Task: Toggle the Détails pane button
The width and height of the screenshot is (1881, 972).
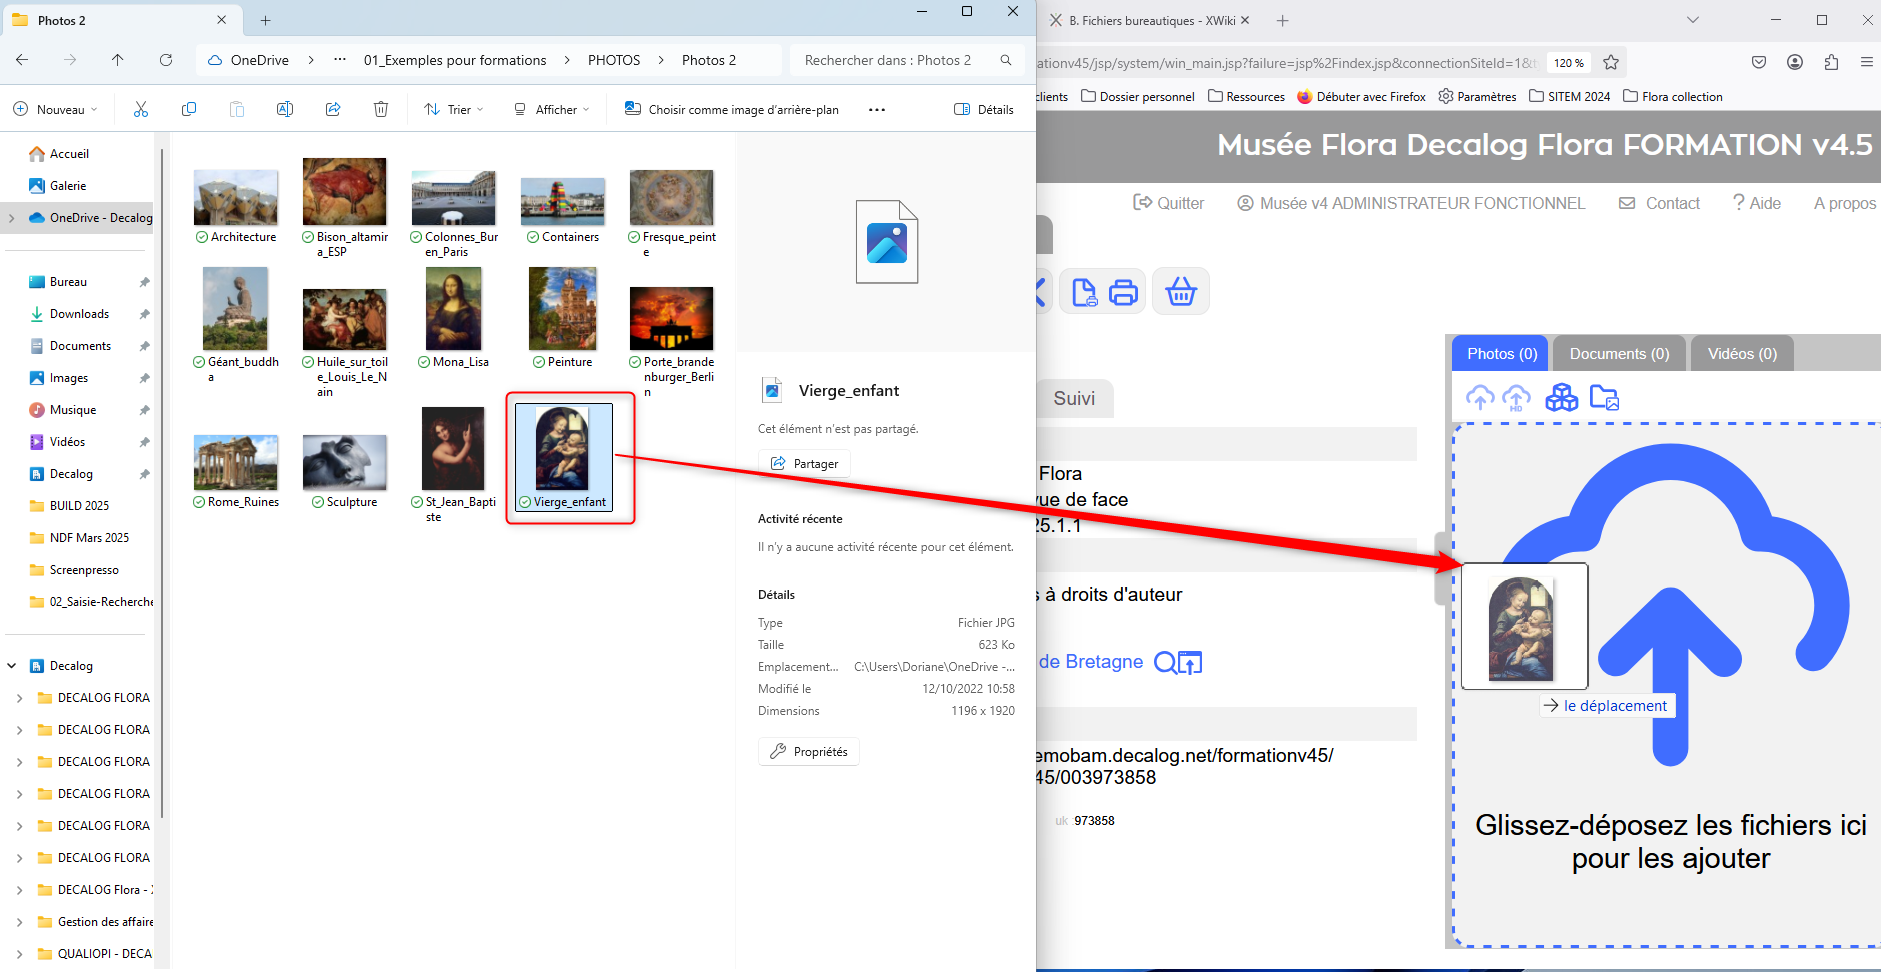Action: click(x=984, y=110)
